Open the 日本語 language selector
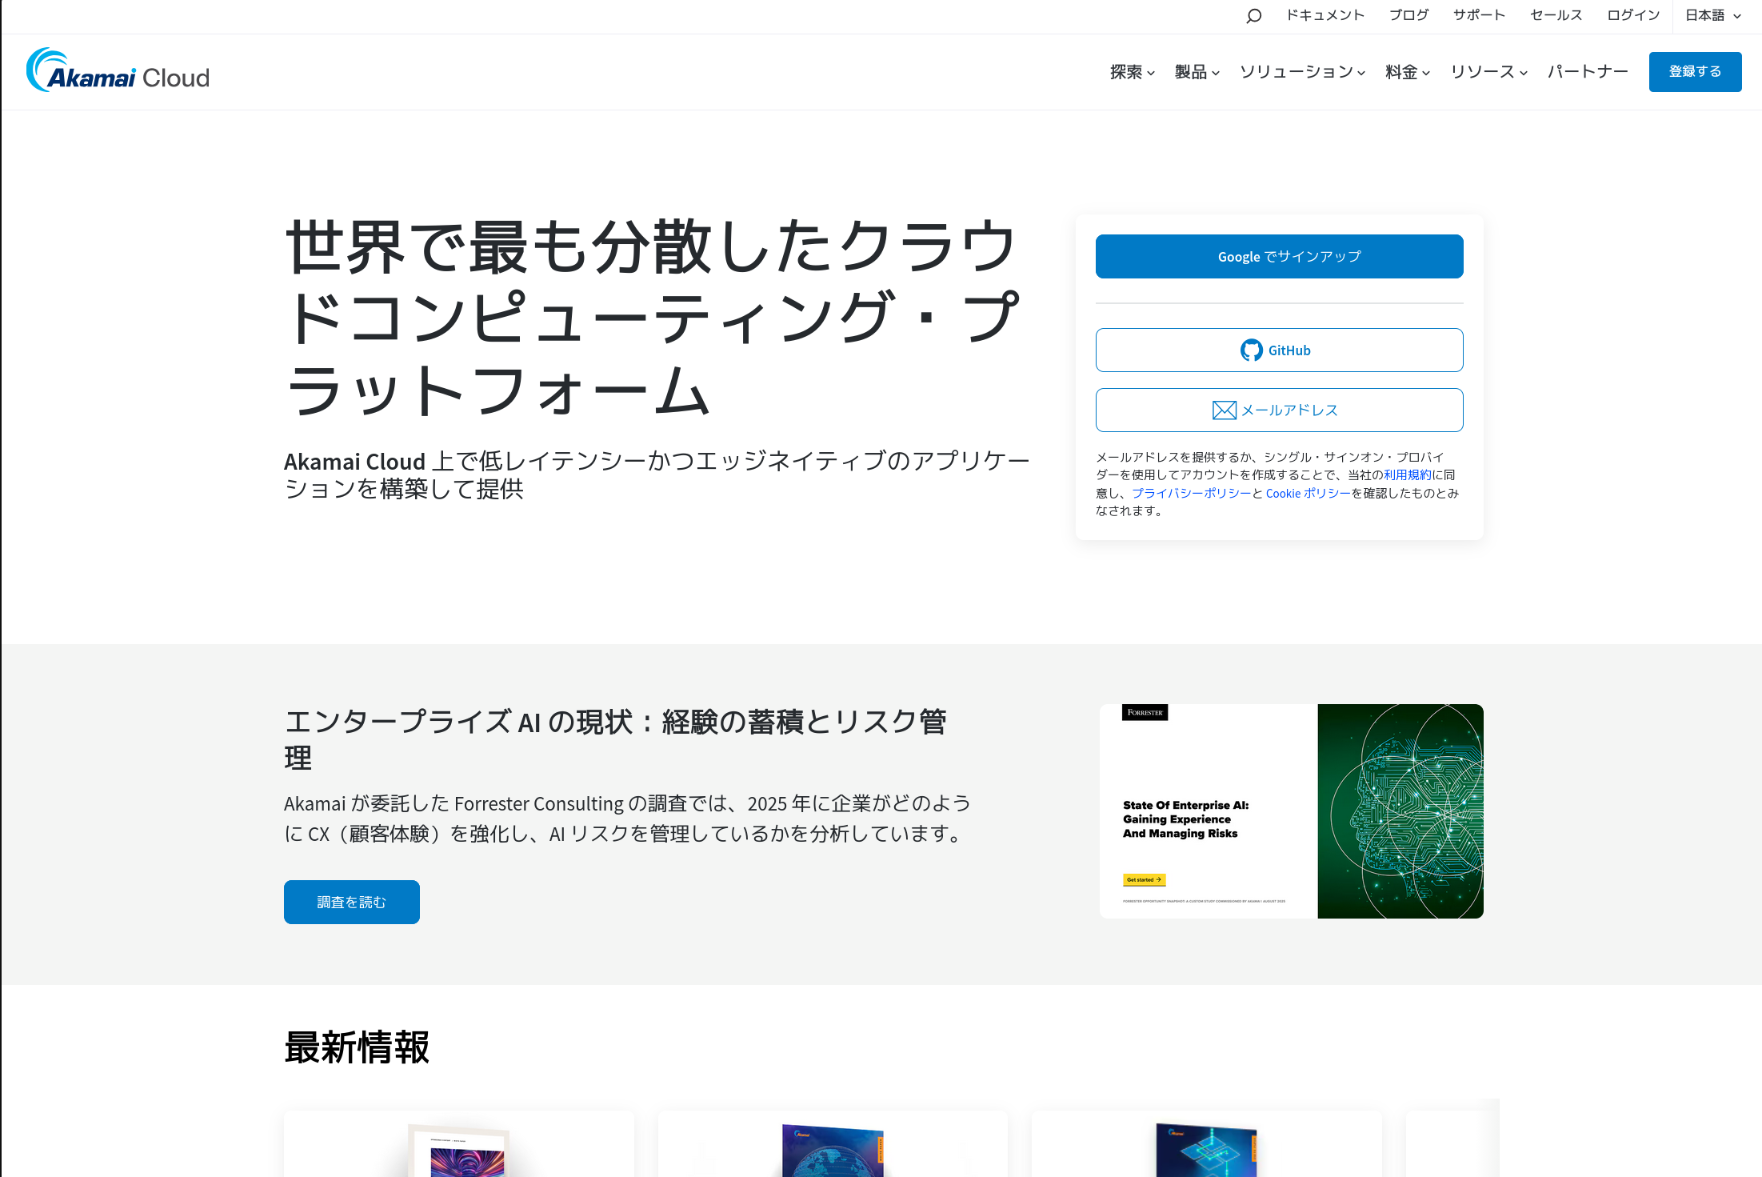1762x1177 pixels. (1712, 16)
